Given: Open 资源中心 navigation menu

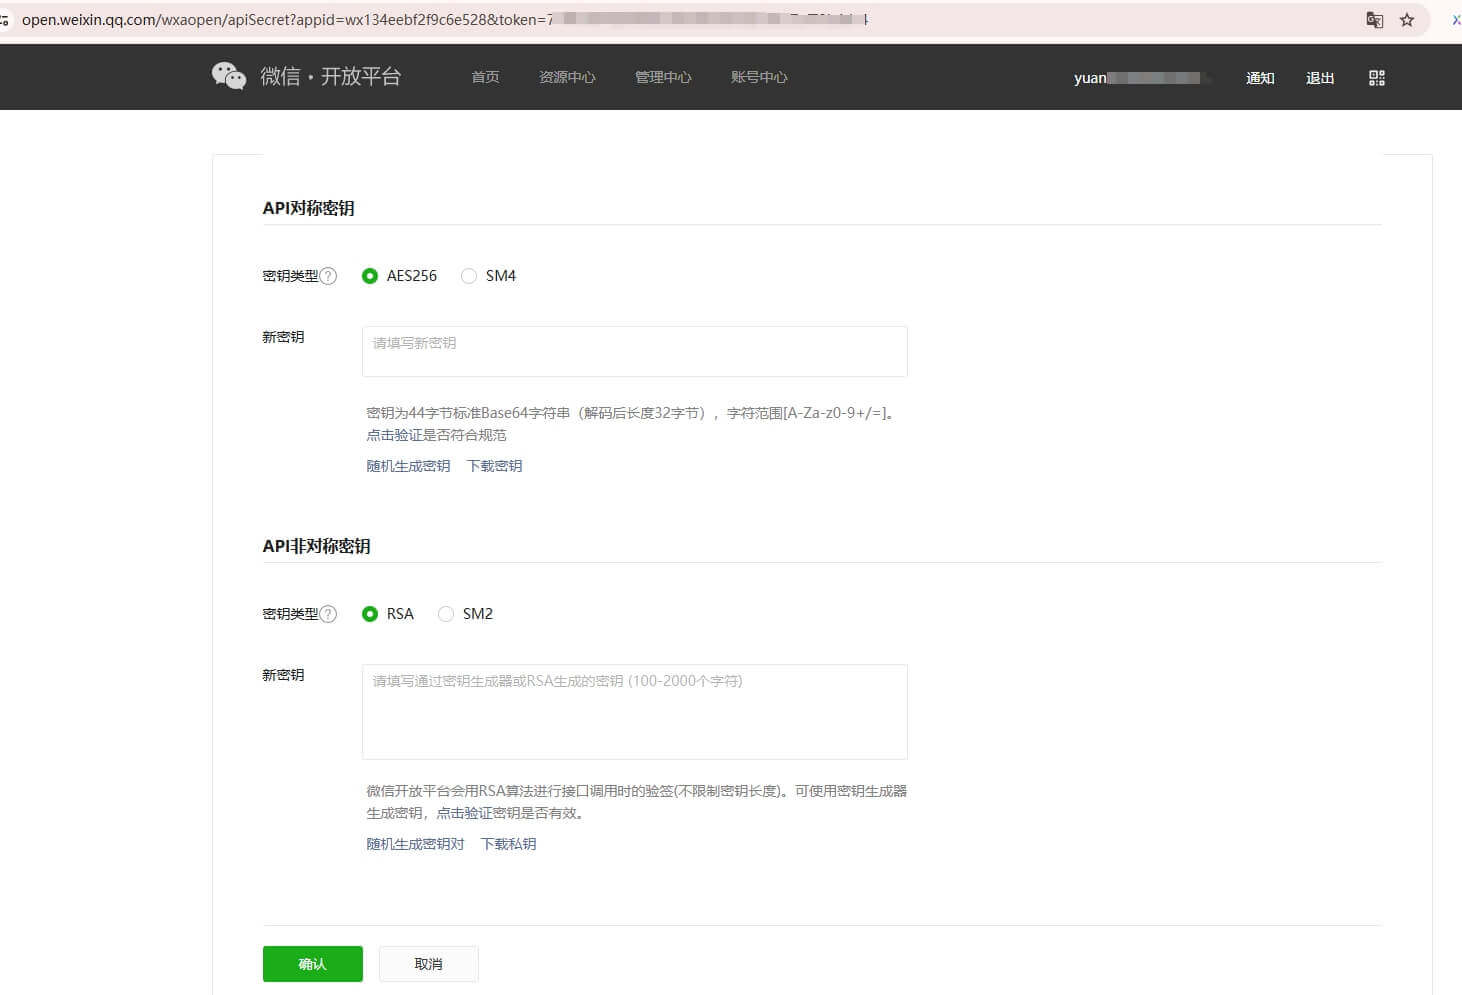Looking at the screenshot, I should pos(567,77).
